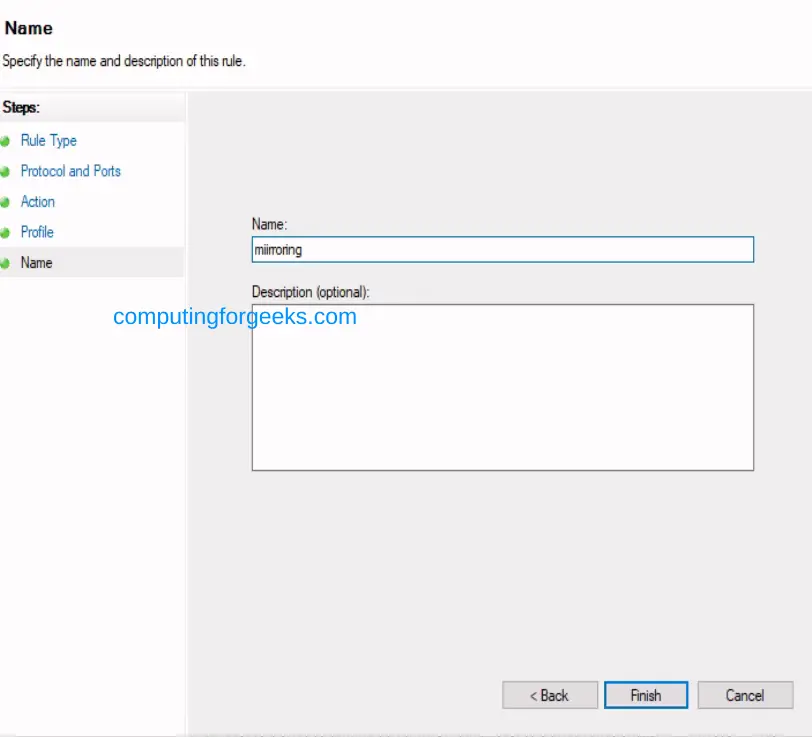Cancel the new rule wizard
Image resolution: width=812 pixels, height=737 pixels.
745,695
